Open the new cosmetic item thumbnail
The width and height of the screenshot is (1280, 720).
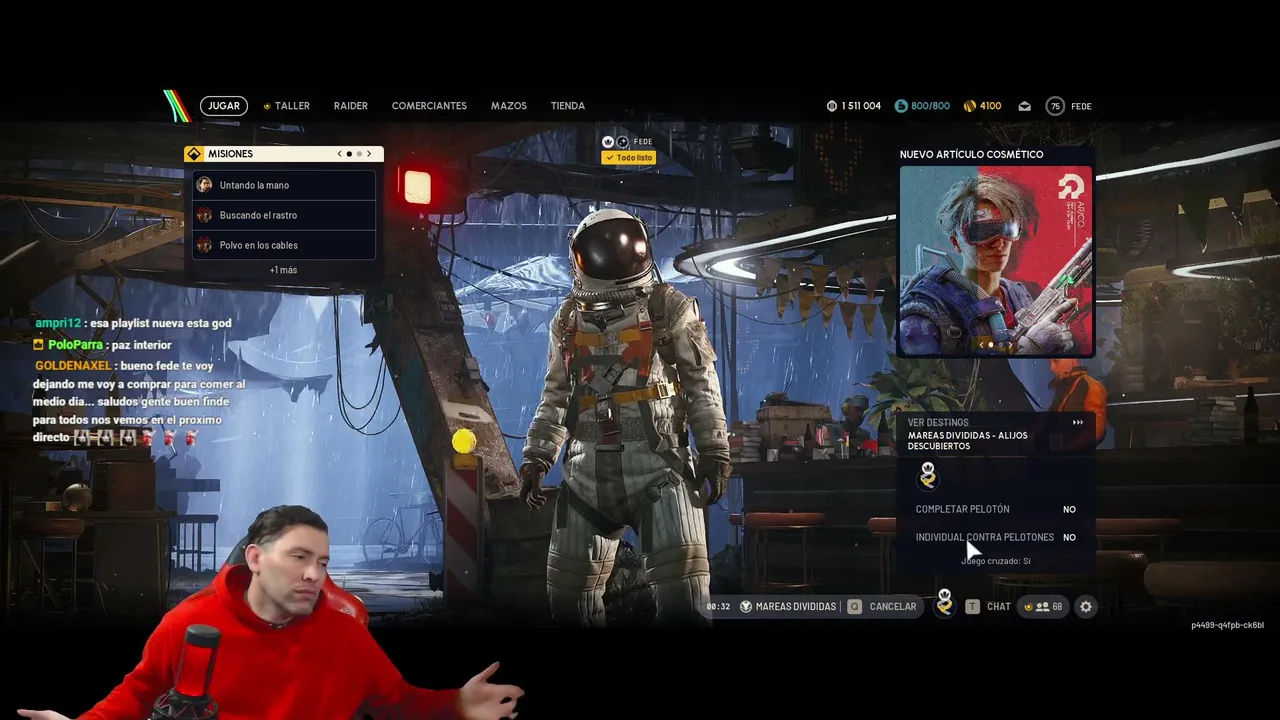point(997,261)
